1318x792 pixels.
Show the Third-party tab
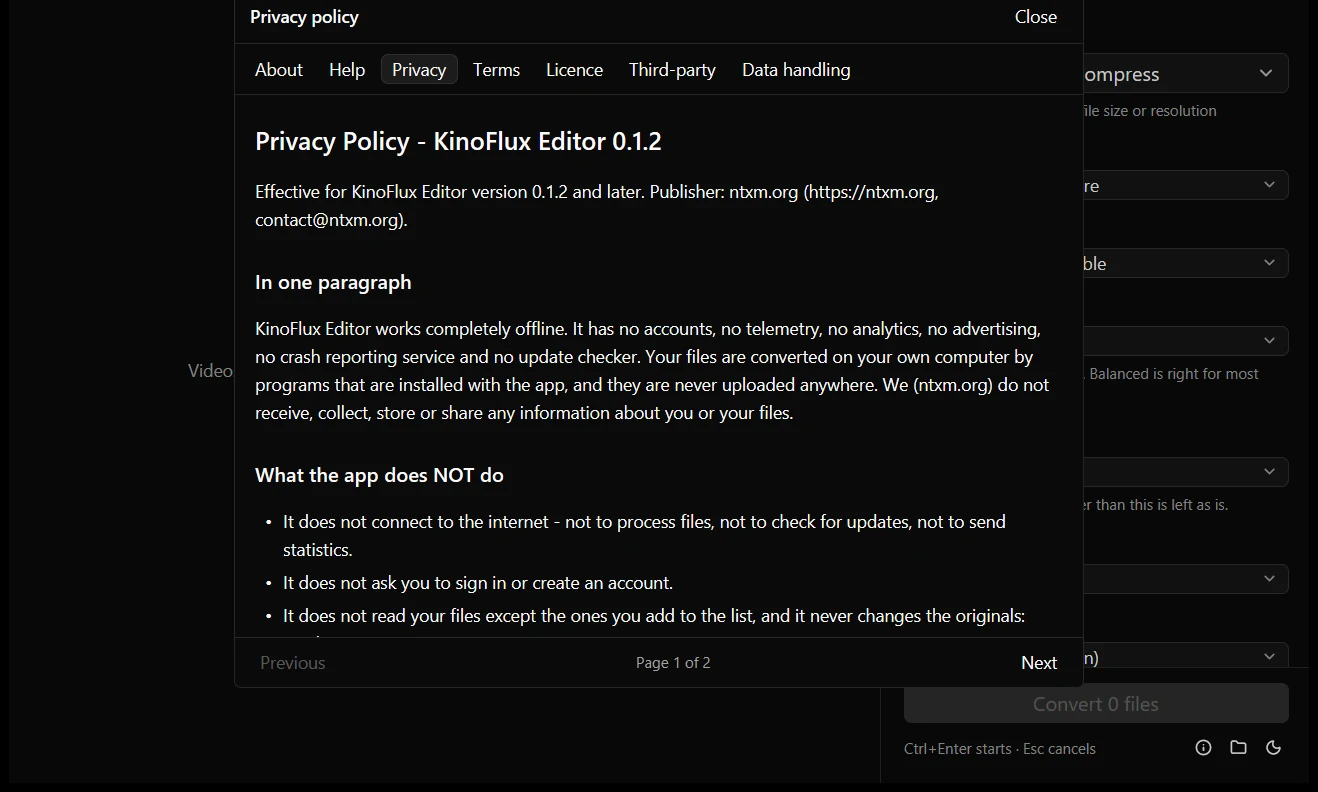(672, 70)
